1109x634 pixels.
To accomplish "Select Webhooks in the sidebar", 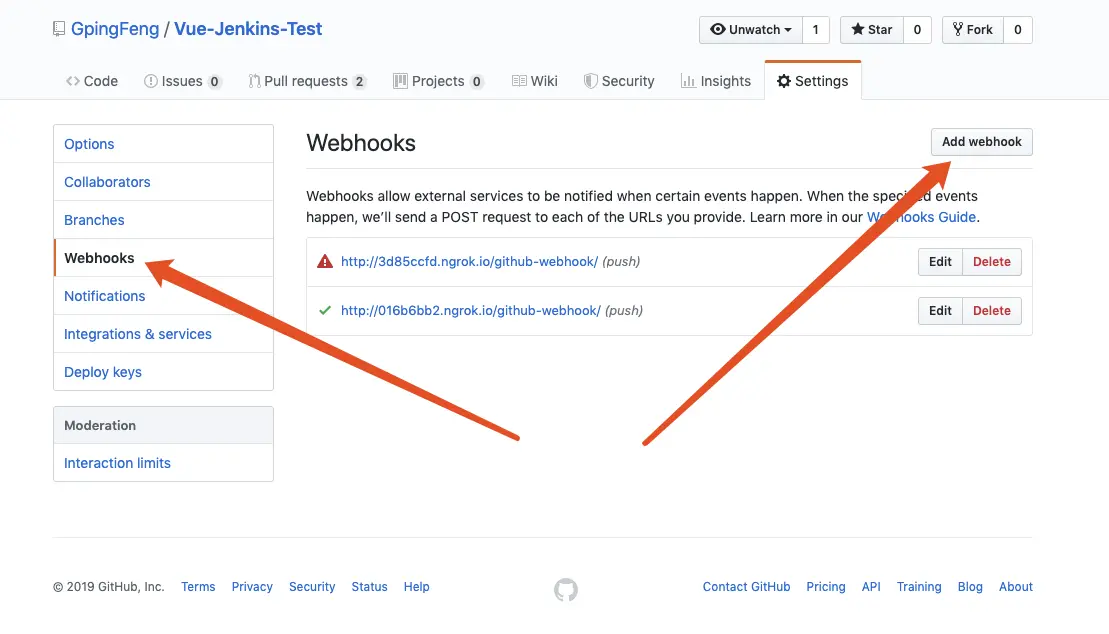I will [x=163, y=258].
